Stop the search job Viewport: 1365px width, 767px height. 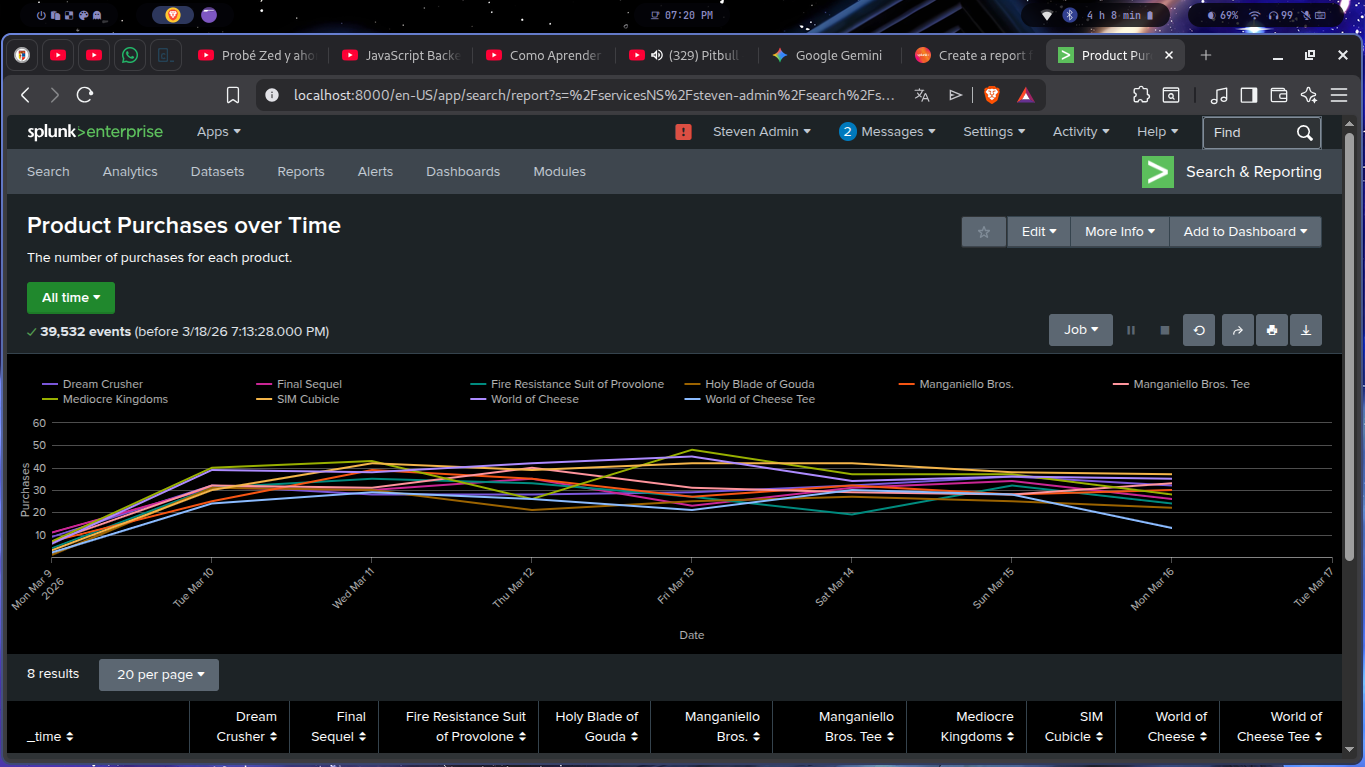[1164, 330]
